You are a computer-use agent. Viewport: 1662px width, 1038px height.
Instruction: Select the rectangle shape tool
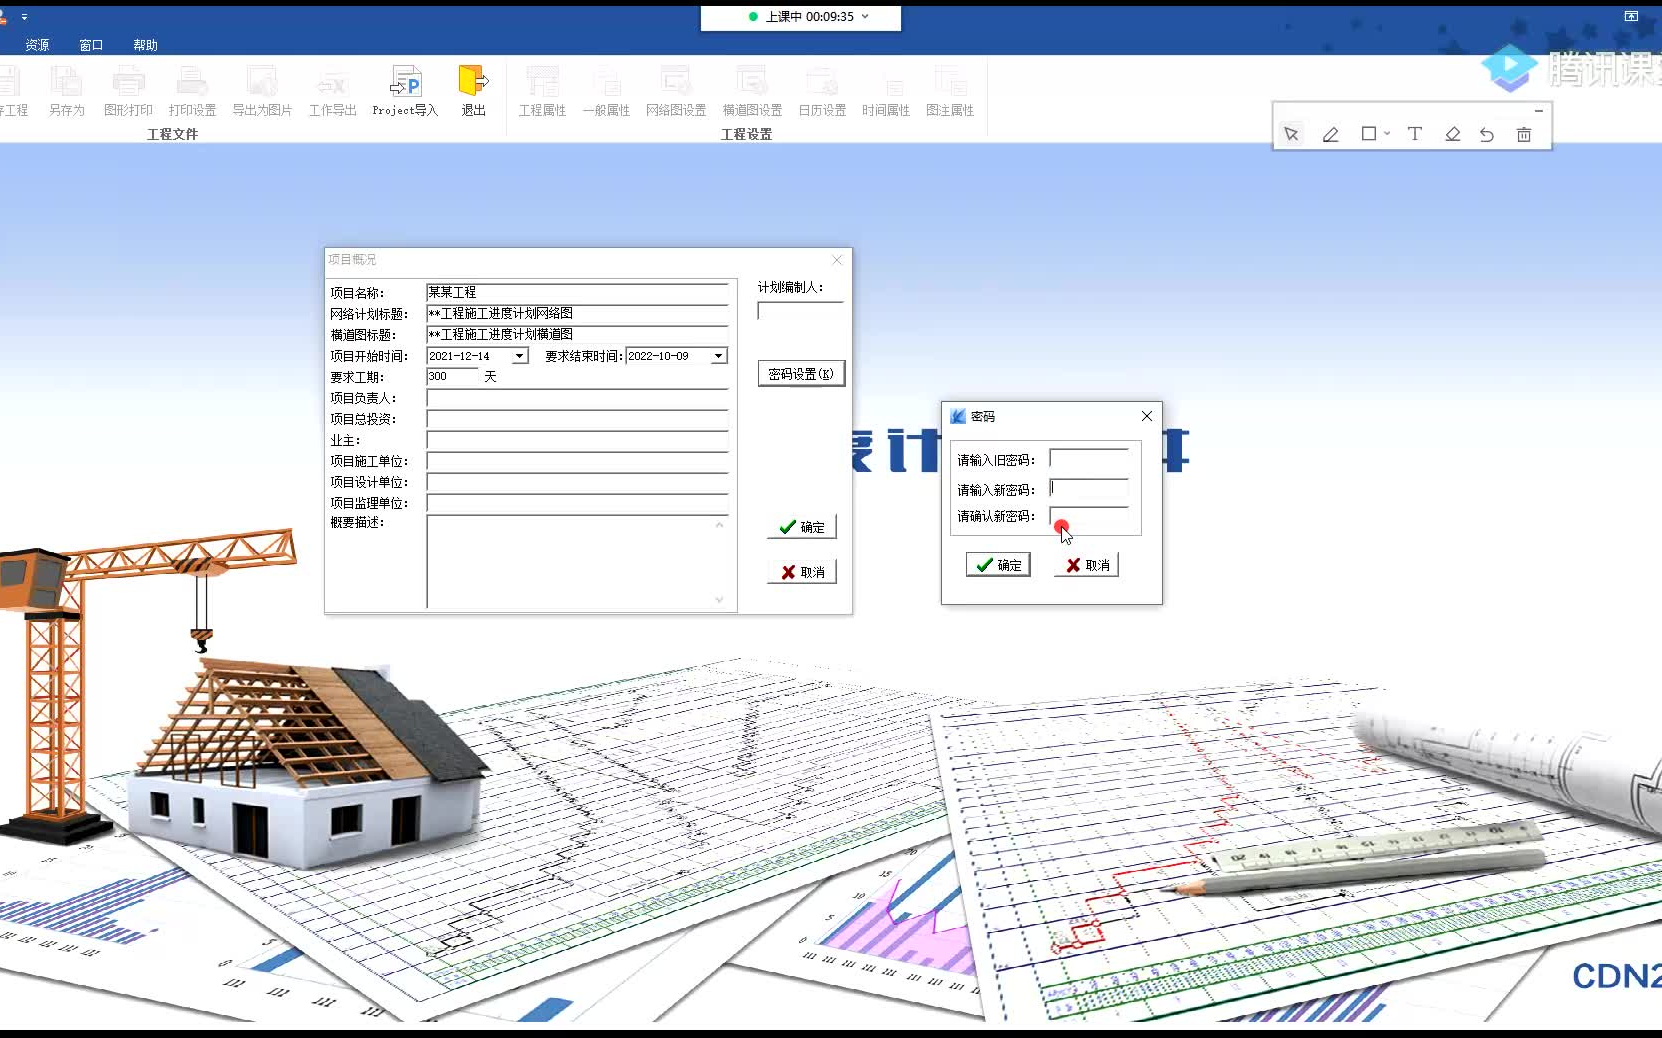pos(1369,133)
